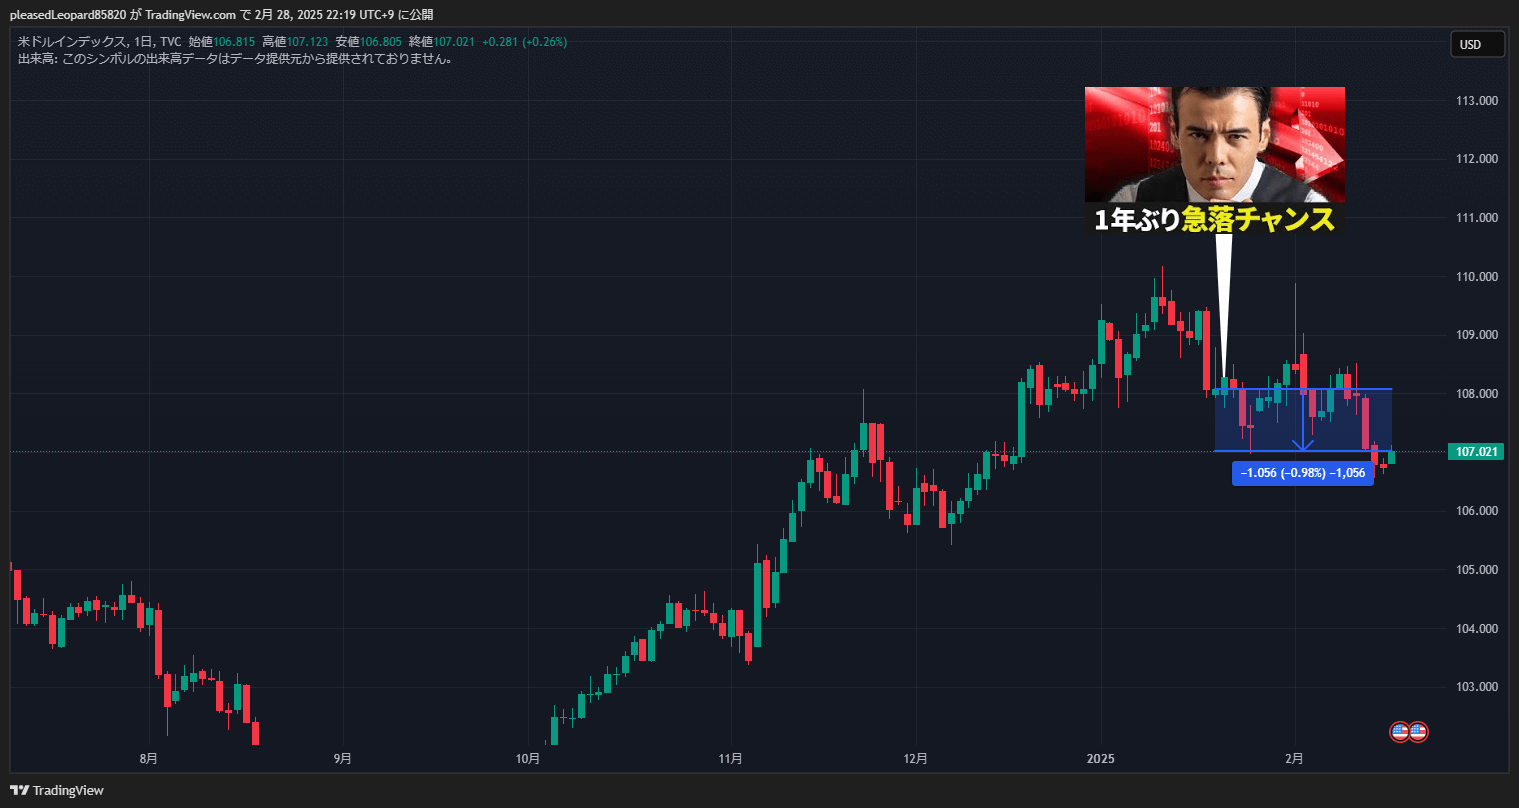The height and width of the screenshot is (808, 1519).
Task: Click the left US flag event icon
Action: pos(1400,732)
